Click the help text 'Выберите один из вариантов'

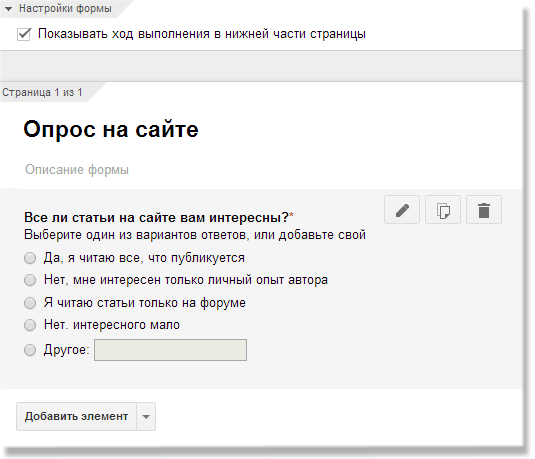[195, 235]
